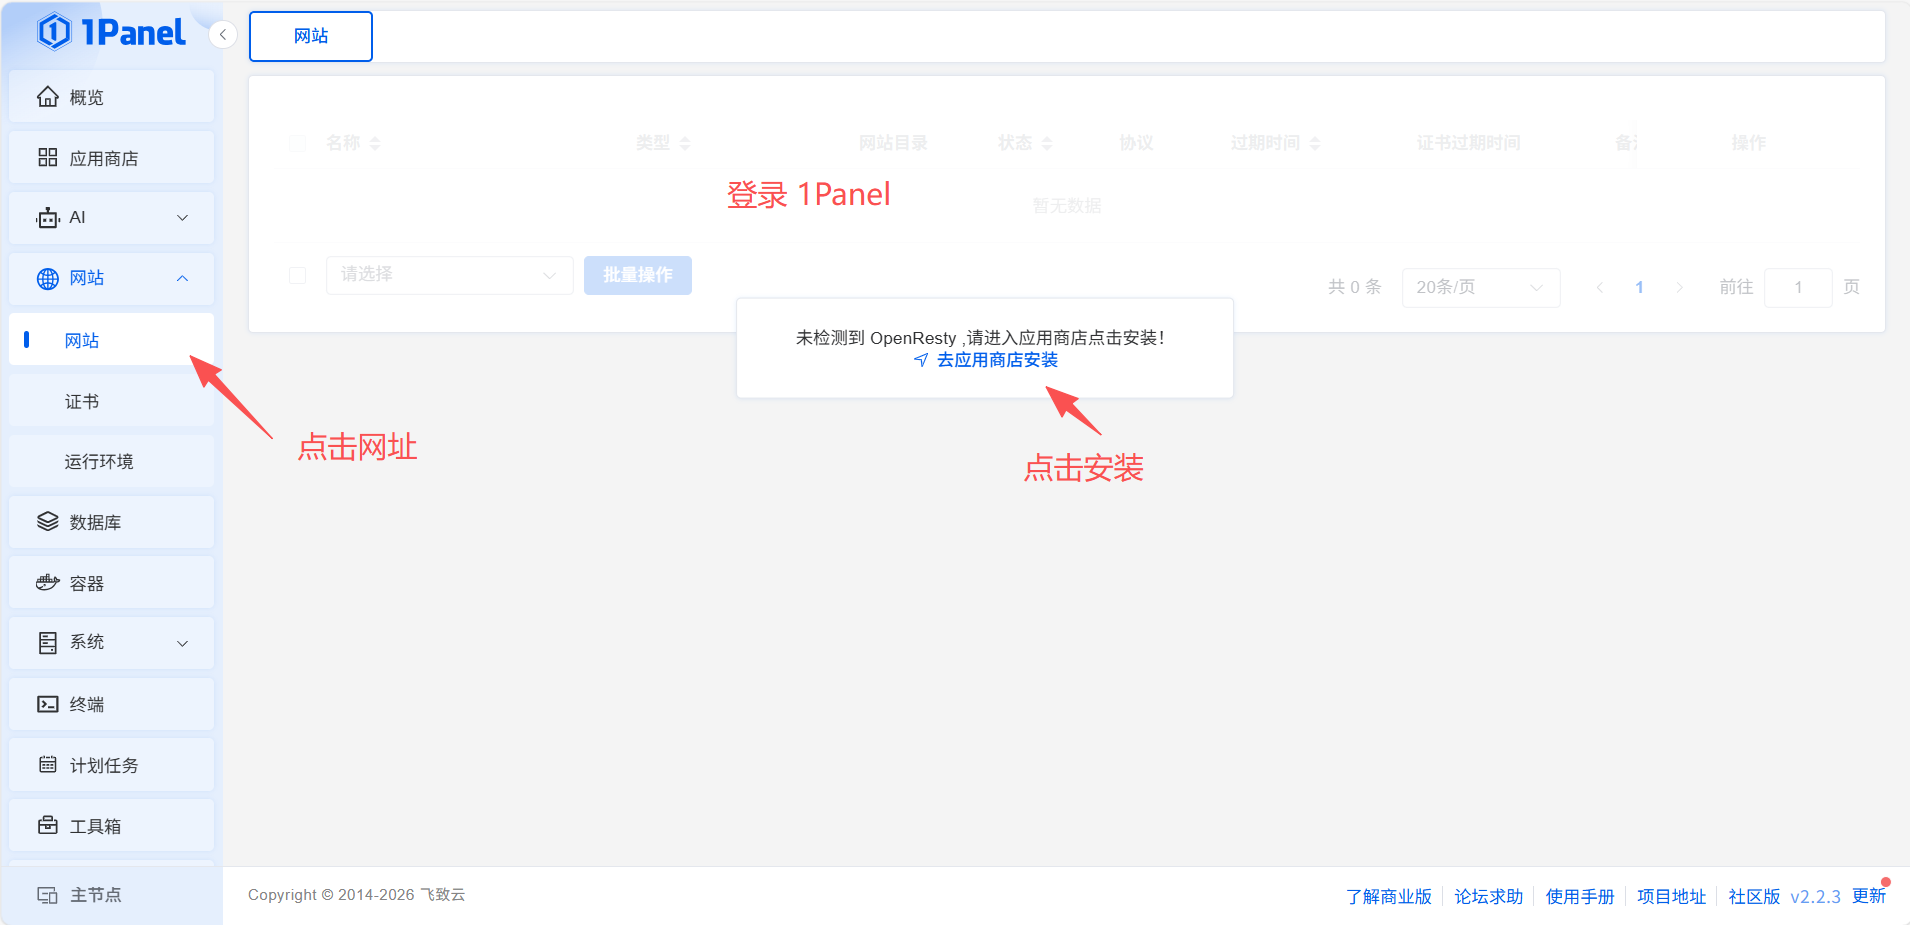Open 容器 via its Docker whale icon
The height and width of the screenshot is (925, 1910).
(48, 583)
